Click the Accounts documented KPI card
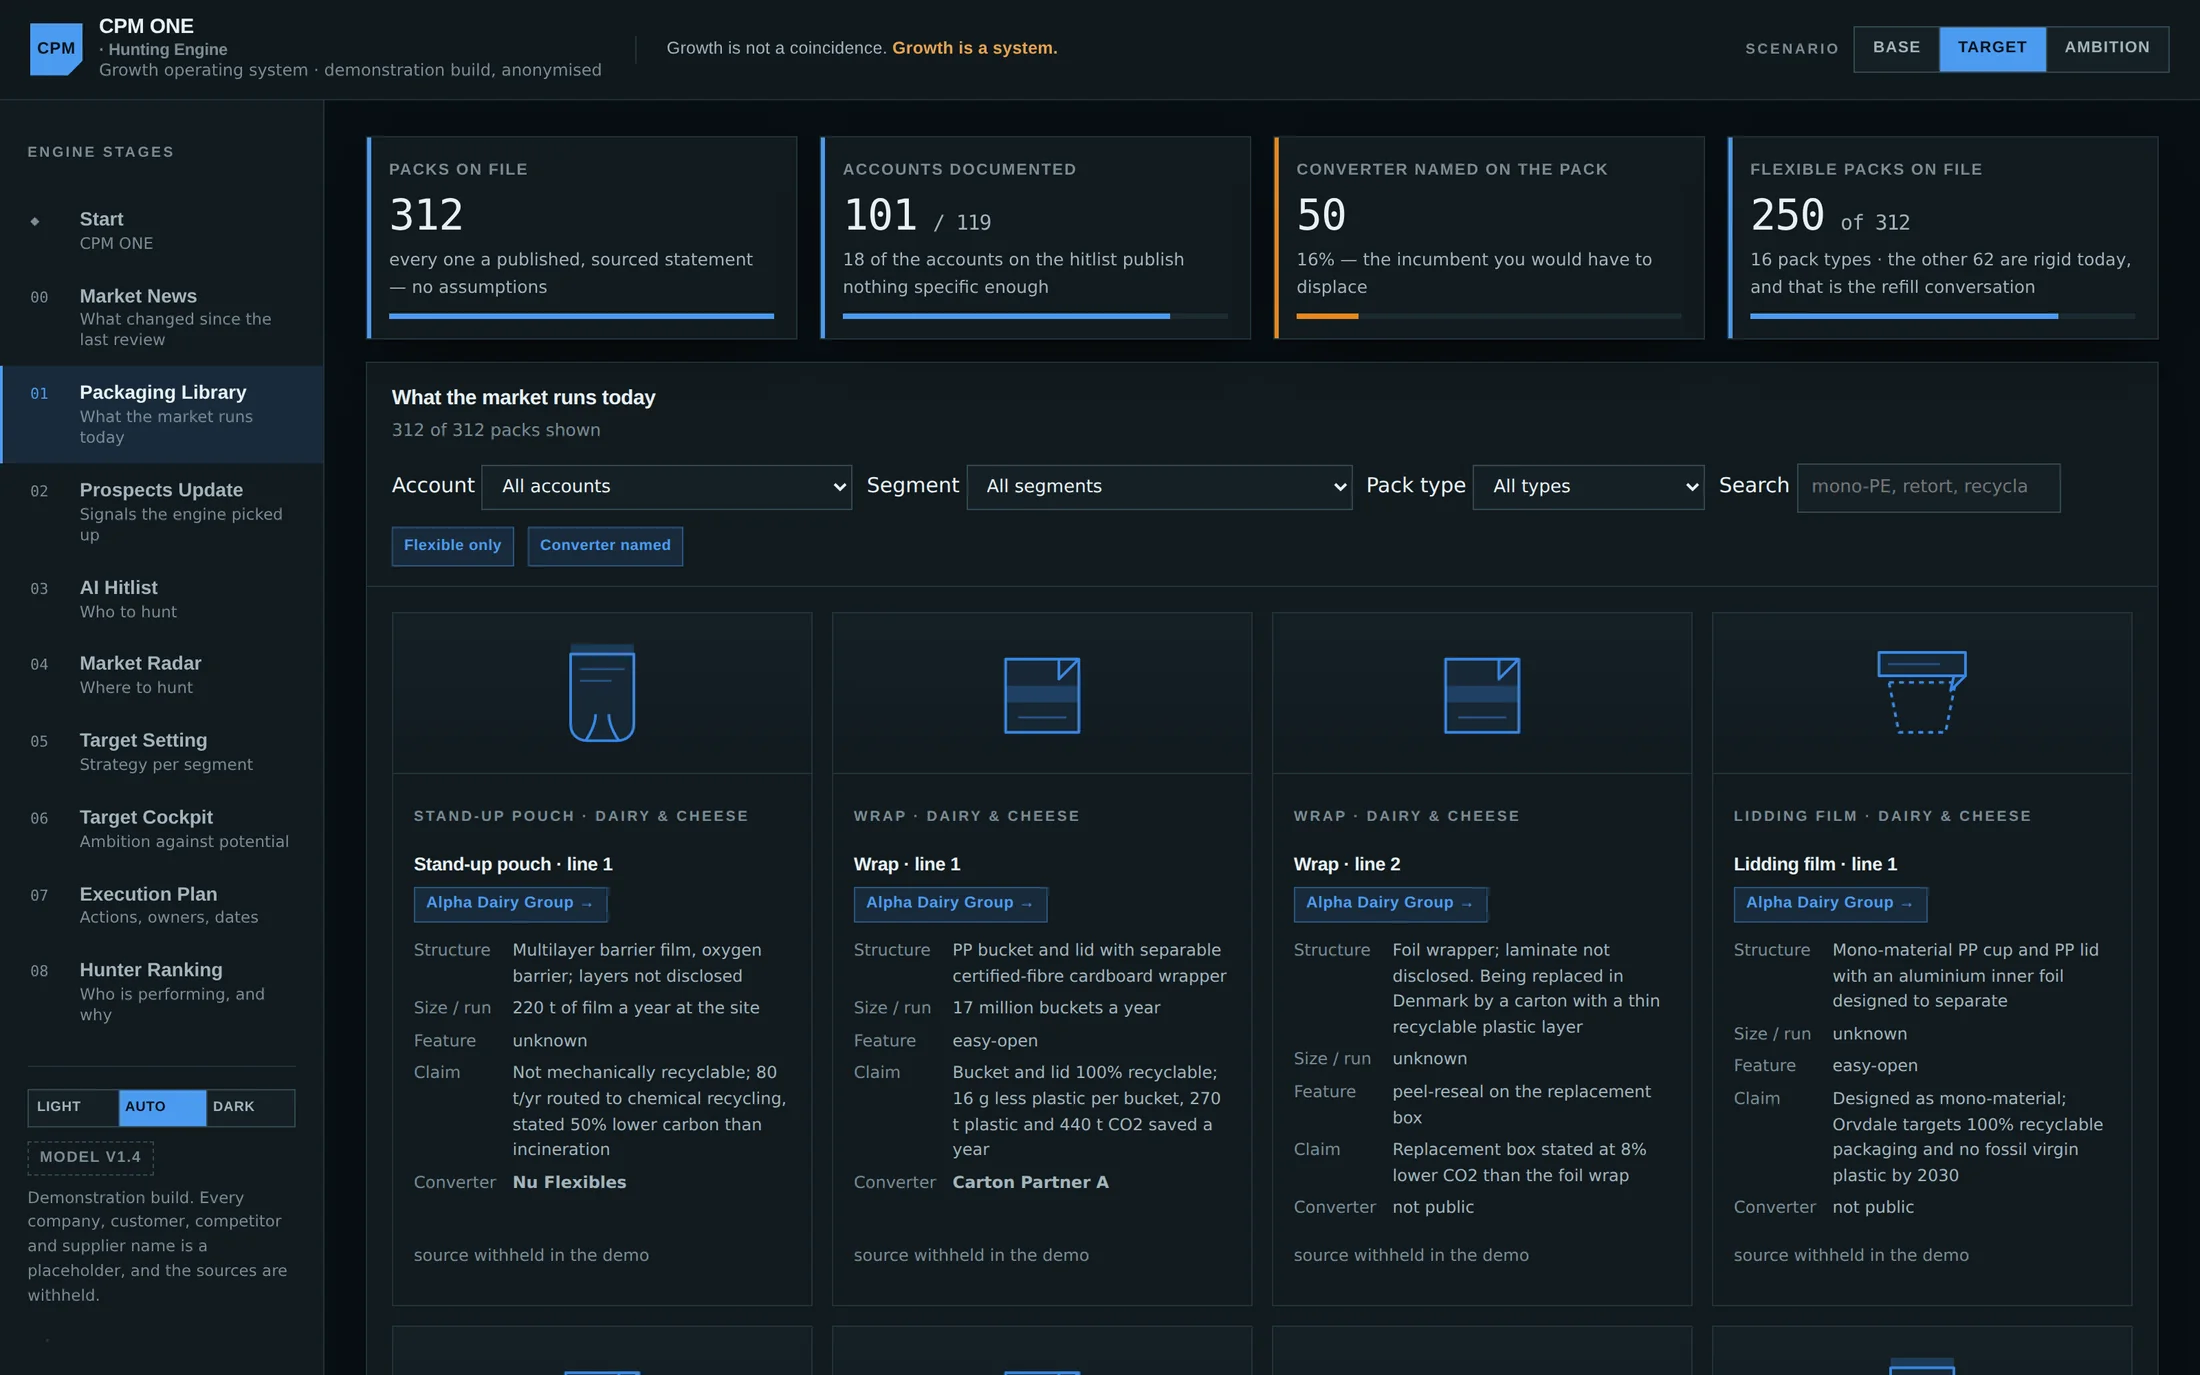2200x1375 pixels. (1035, 238)
